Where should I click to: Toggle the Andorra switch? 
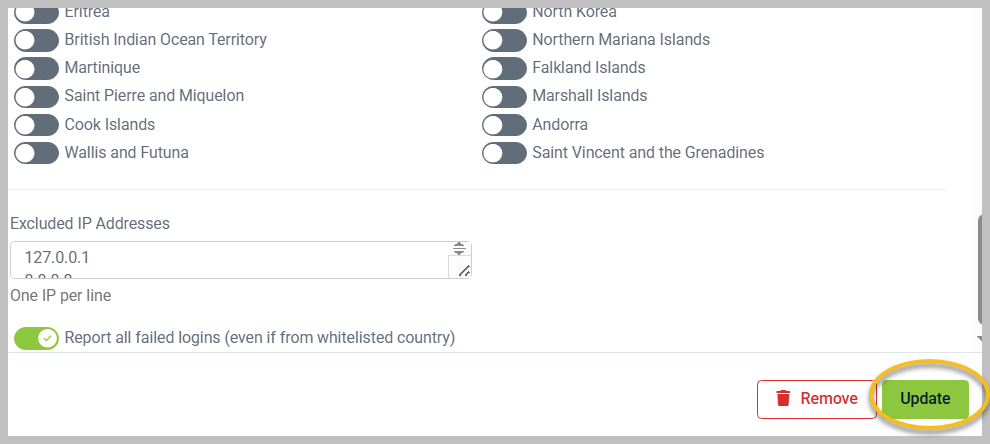[504, 125]
